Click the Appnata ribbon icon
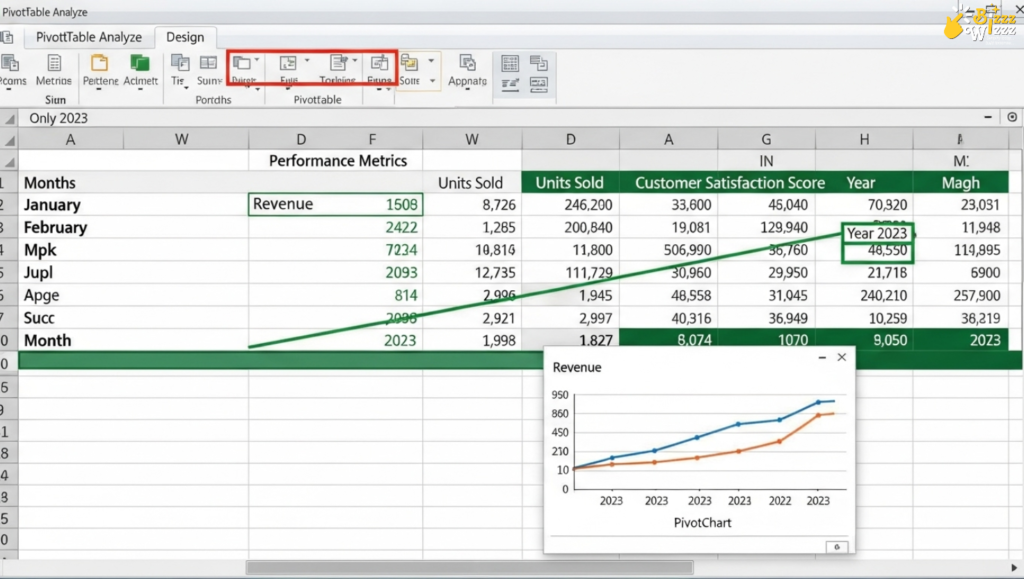The width and height of the screenshot is (1024, 579). [467, 64]
